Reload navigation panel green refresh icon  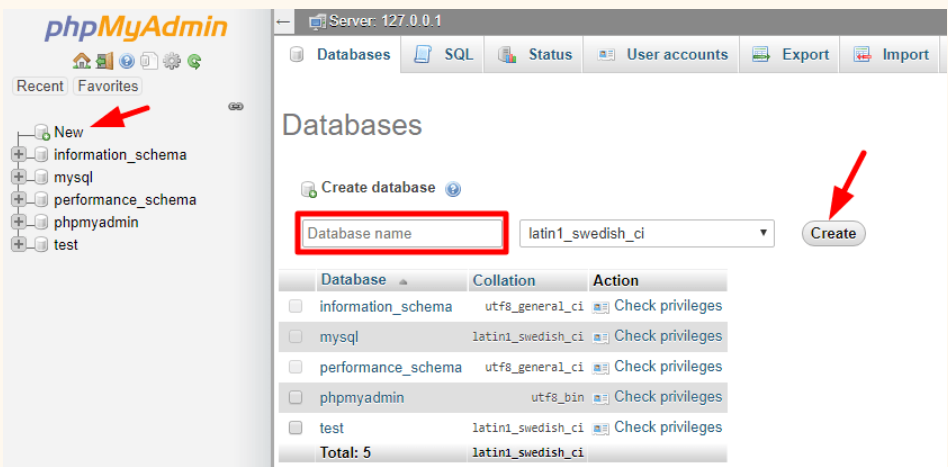coord(194,60)
